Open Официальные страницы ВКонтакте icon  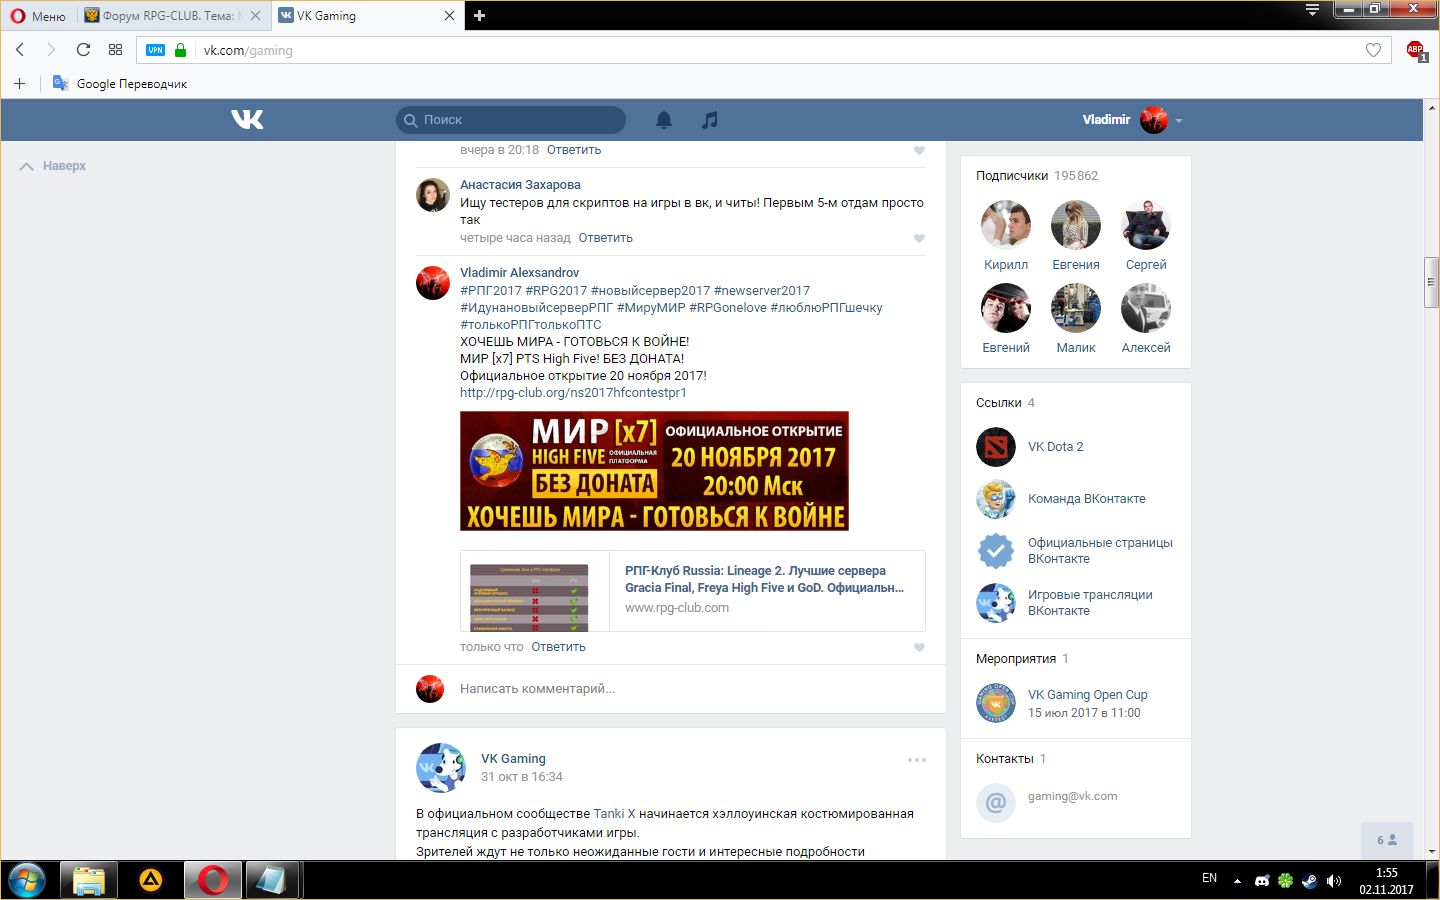pos(996,551)
